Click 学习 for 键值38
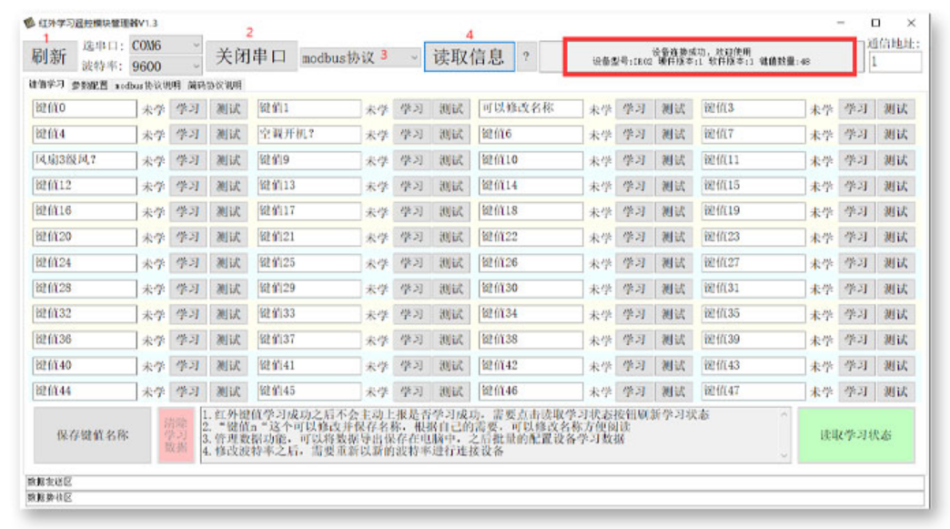Image resolution: width=950 pixels, height=529 pixels. pyautogui.click(x=634, y=340)
